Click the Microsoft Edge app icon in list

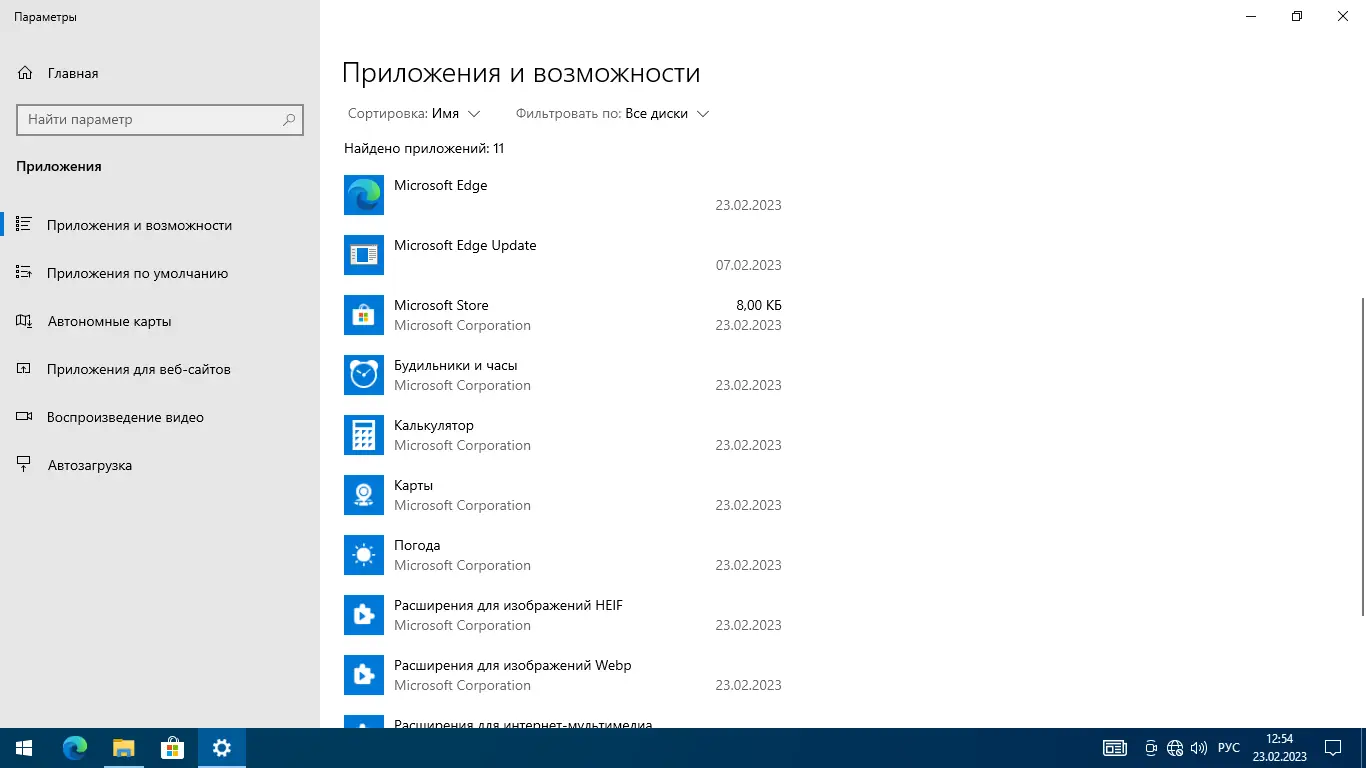pos(364,195)
